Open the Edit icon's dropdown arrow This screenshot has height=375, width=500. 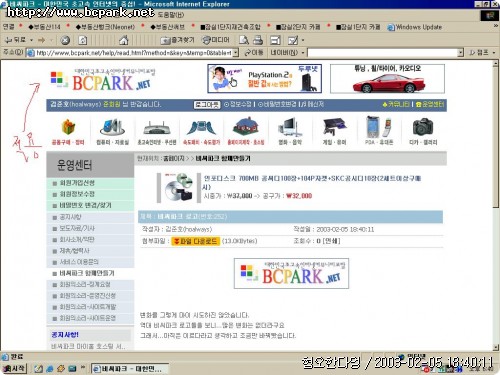[x=303, y=40]
